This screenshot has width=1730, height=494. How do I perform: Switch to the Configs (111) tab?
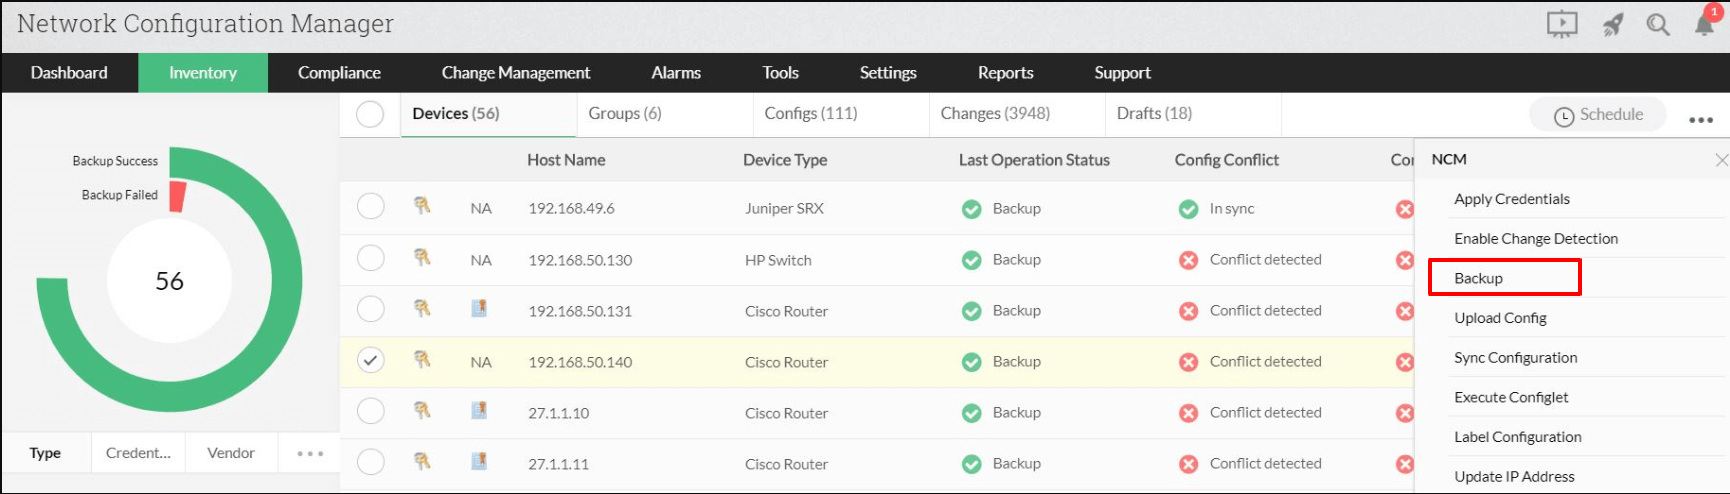(x=810, y=114)
